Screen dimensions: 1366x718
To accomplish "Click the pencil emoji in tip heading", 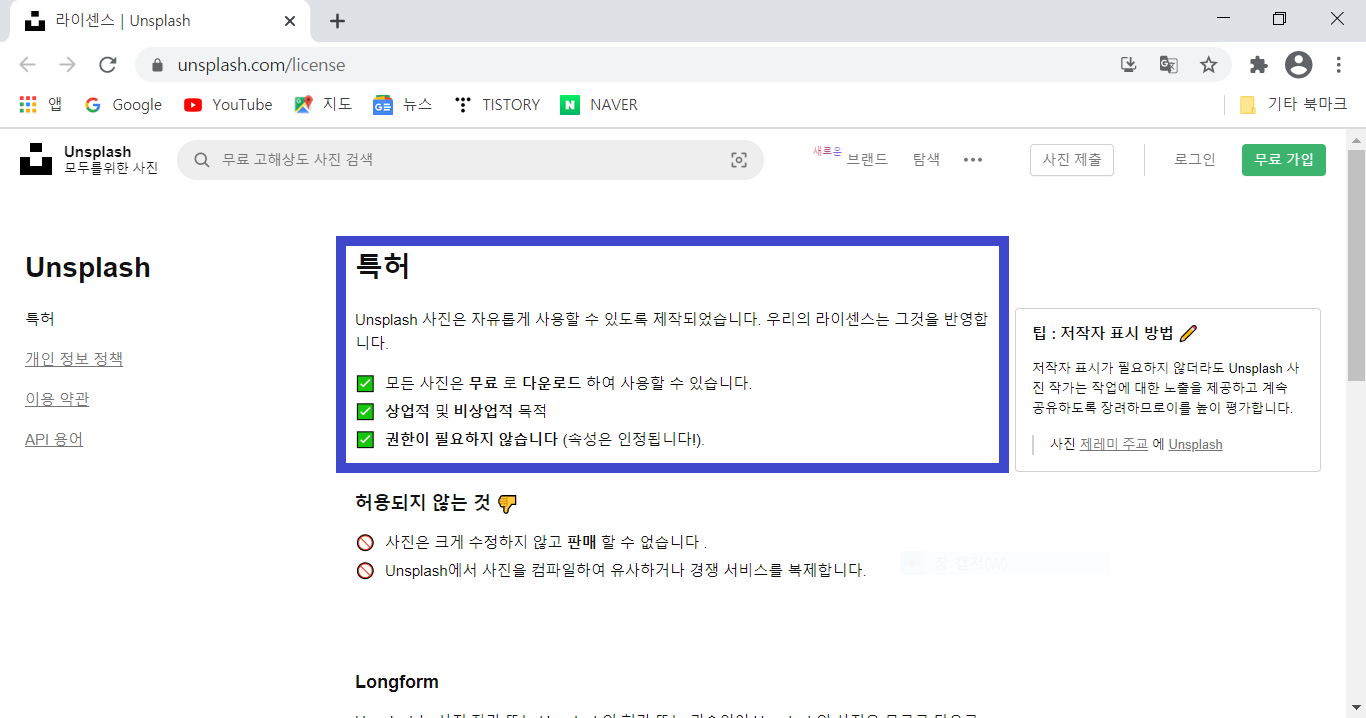I will pyautogui.click(x=1188, y=333).
